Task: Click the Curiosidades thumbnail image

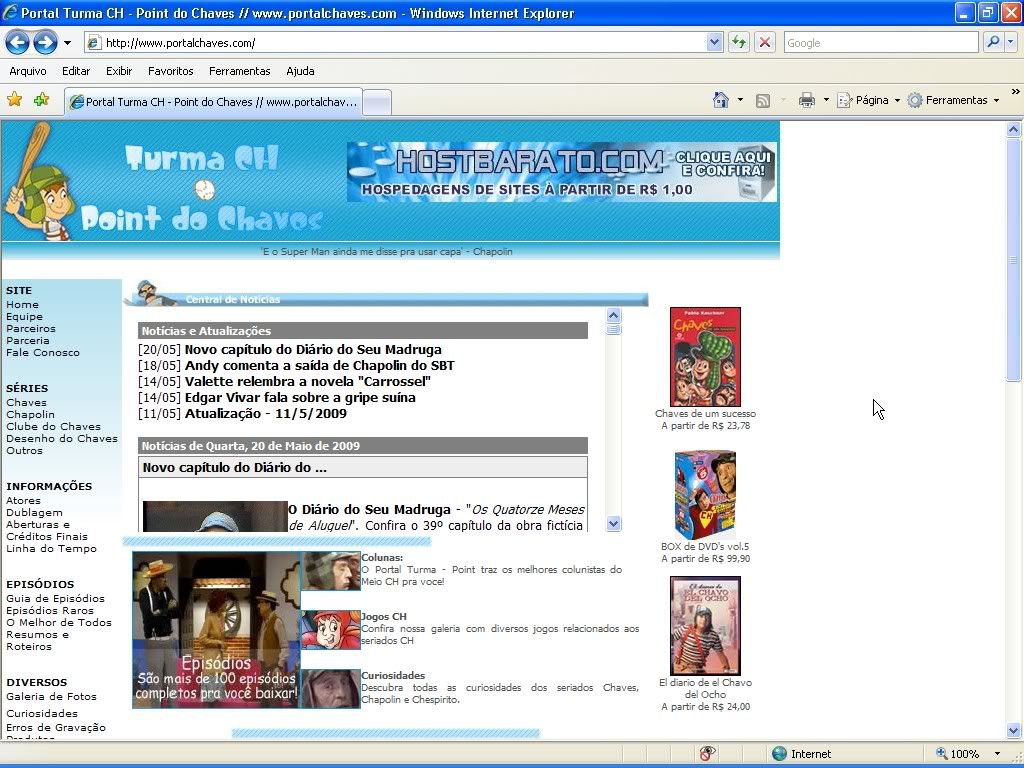Action: pos(331,689)
